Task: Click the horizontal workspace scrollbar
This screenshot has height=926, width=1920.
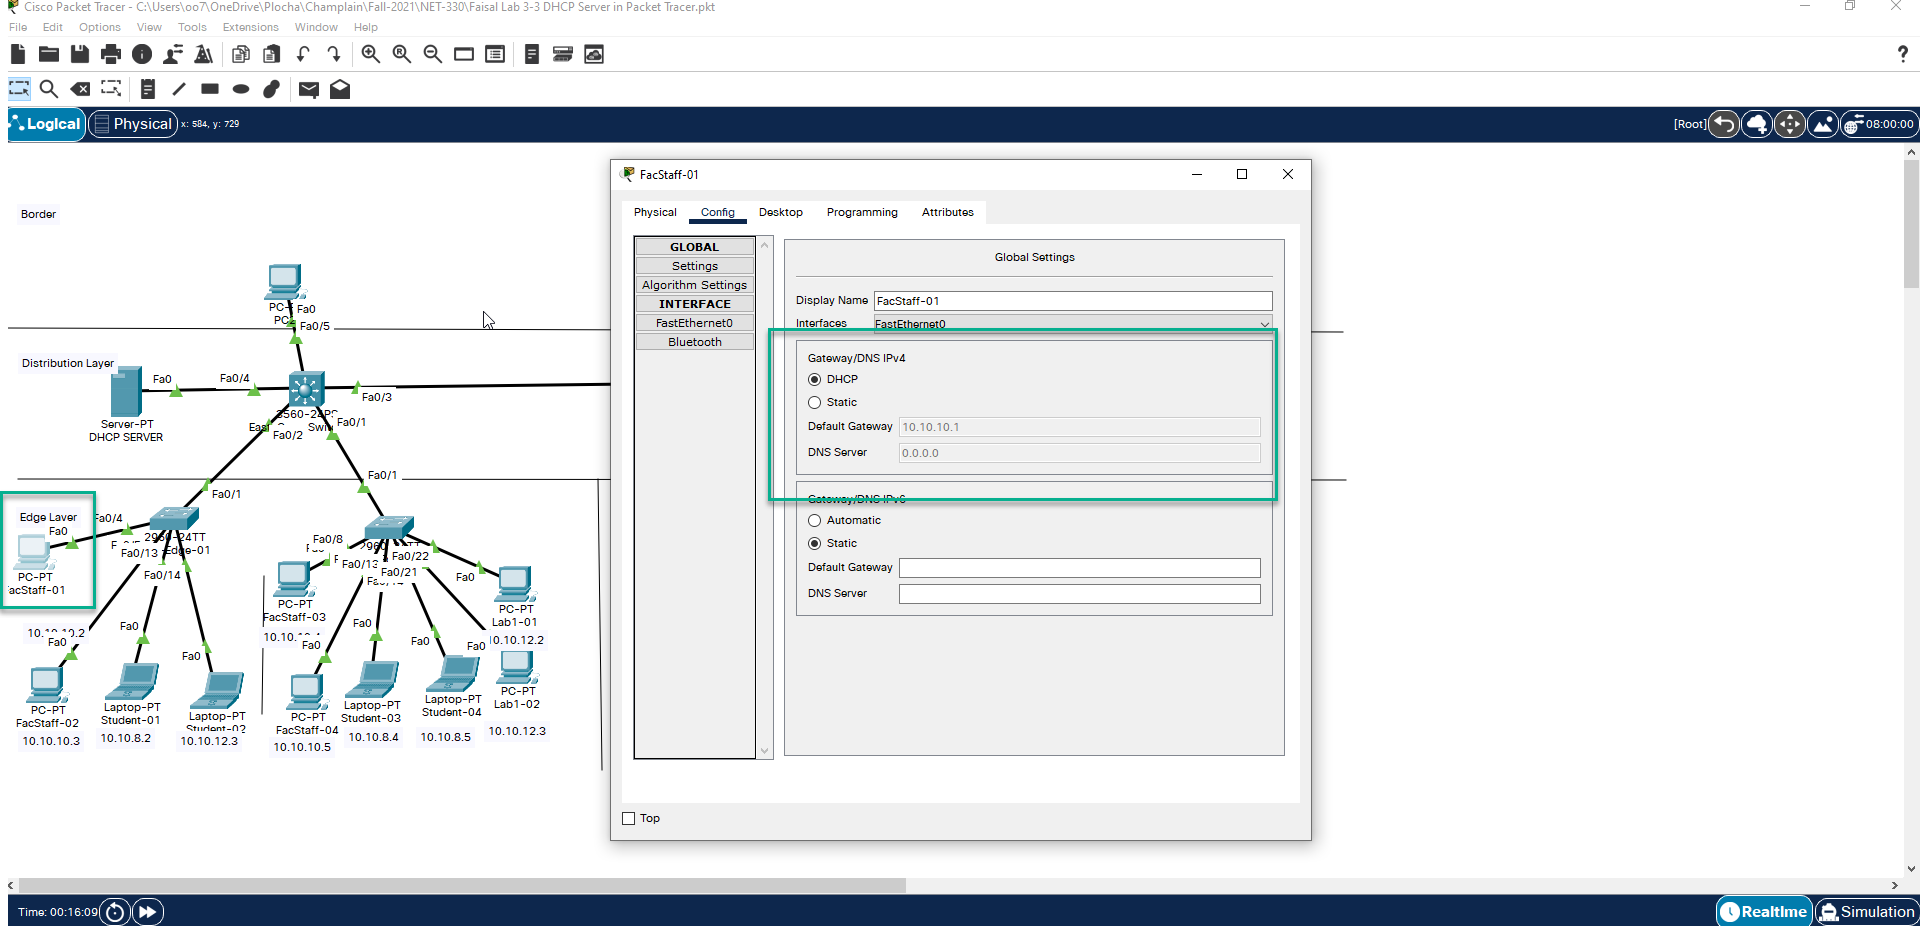Action: [x=462, y=885]
